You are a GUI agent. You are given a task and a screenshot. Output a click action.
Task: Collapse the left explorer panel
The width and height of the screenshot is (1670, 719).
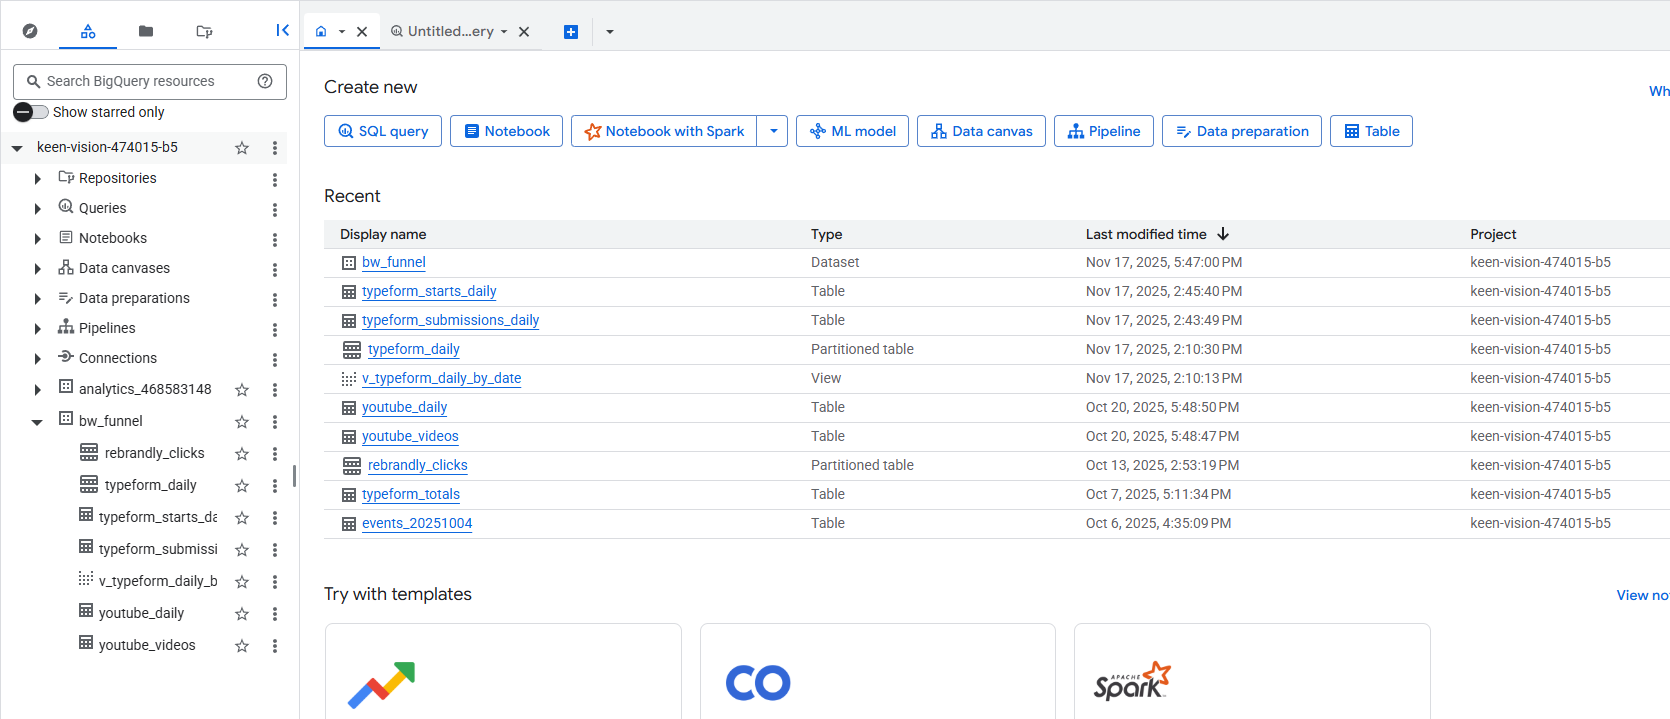coord(282,30)
